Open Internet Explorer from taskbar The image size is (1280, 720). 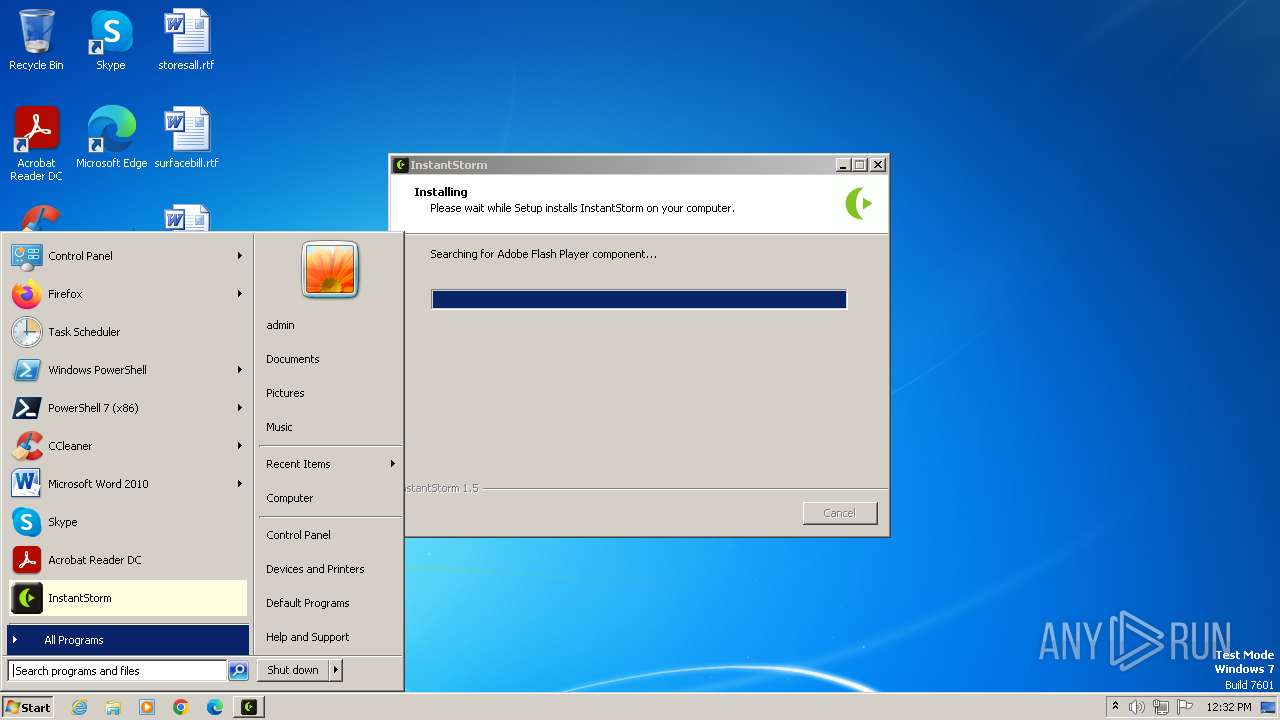point(79,707)
